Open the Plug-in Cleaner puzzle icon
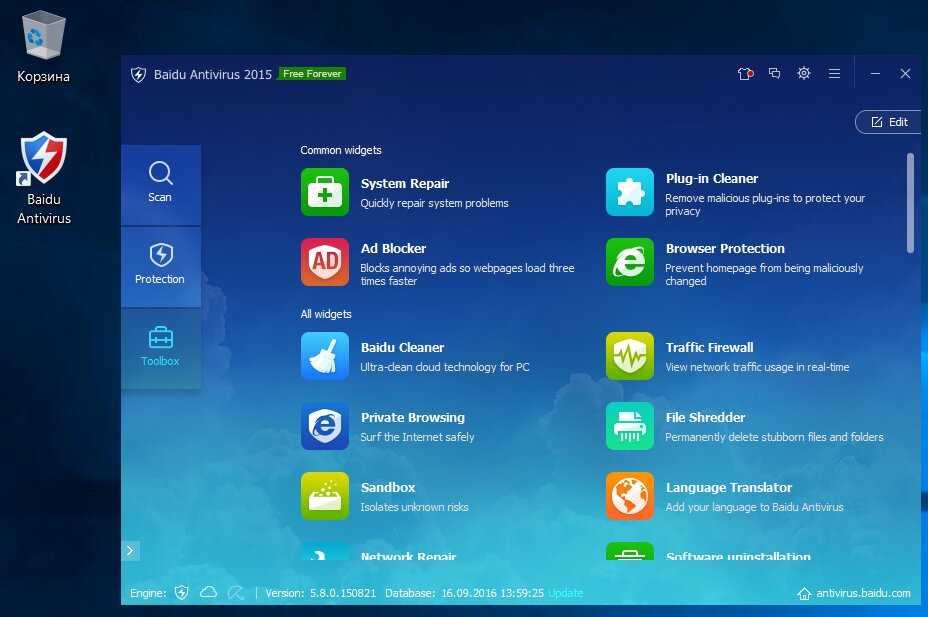The height and width of the screenshot is (617, 928). (x=630, y=192)
